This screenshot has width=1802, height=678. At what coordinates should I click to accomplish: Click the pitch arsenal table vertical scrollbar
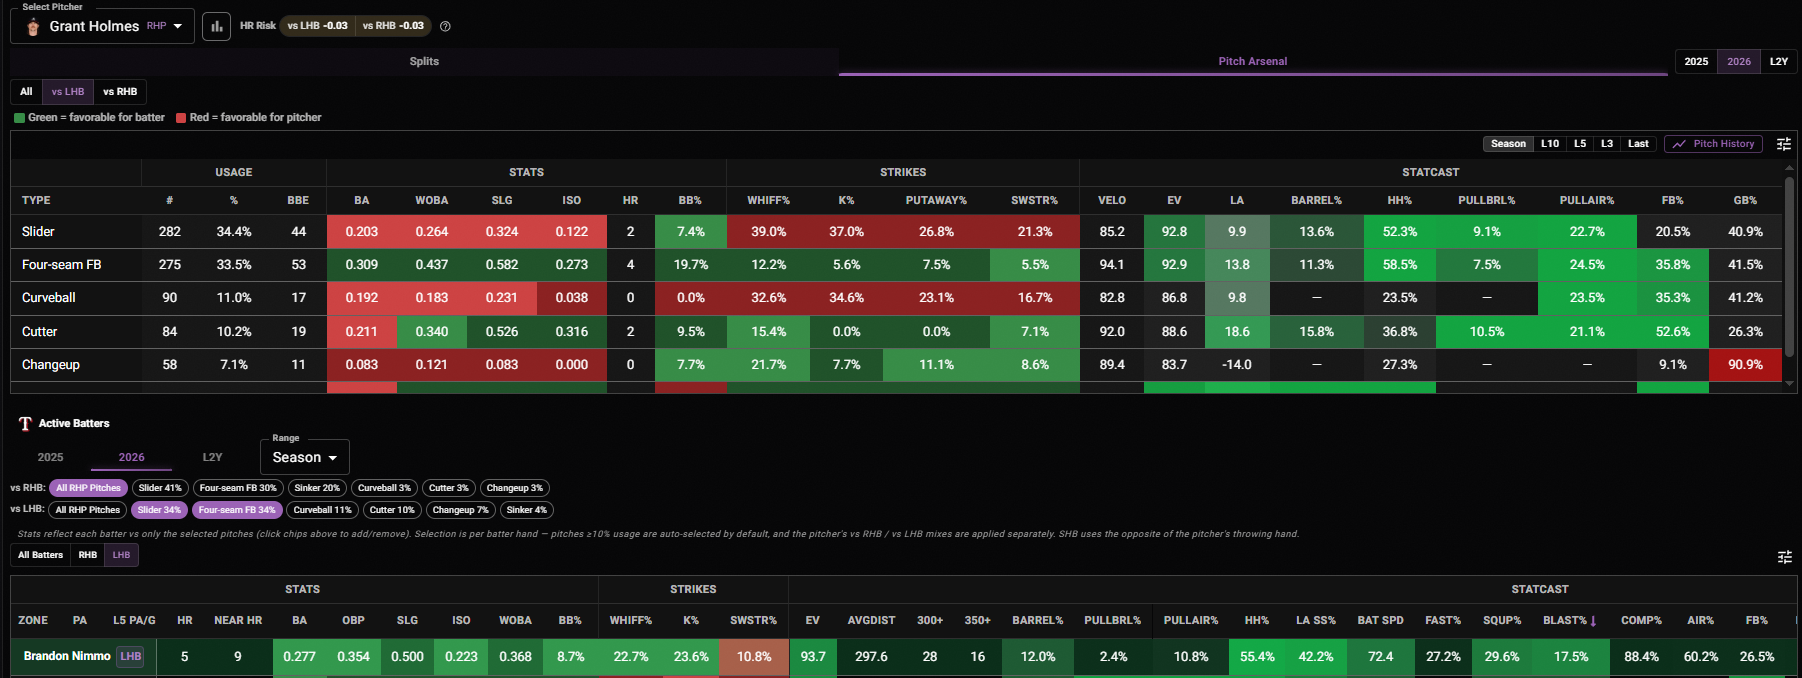click(1789, 266)
